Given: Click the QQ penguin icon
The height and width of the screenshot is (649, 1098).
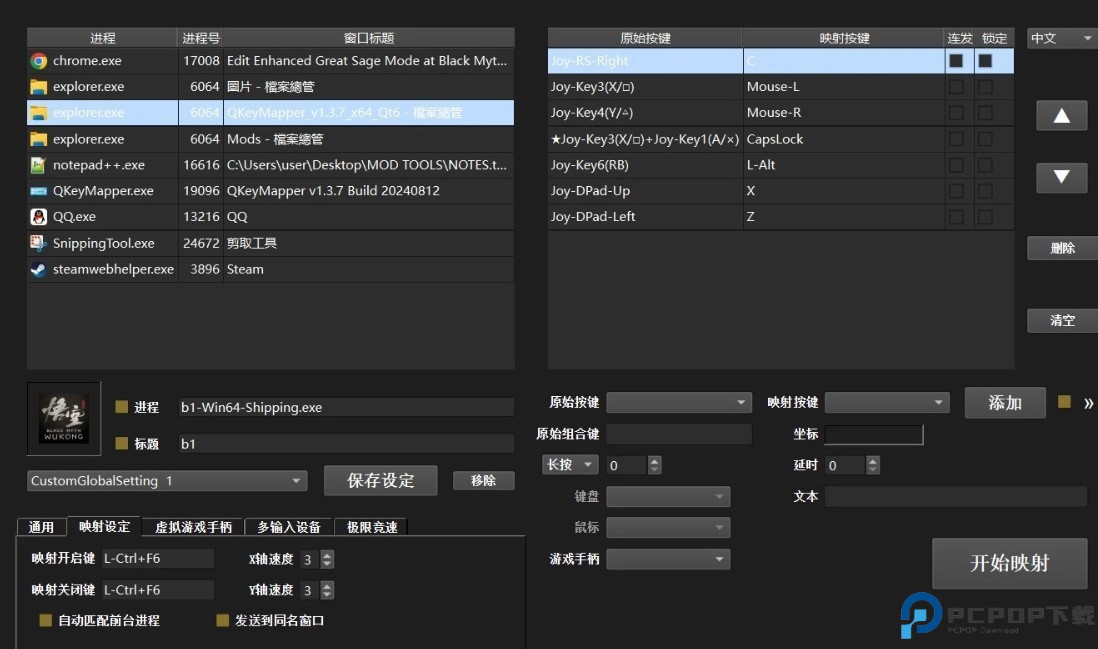Looking at the screenshot, I should tap(39, 217).
